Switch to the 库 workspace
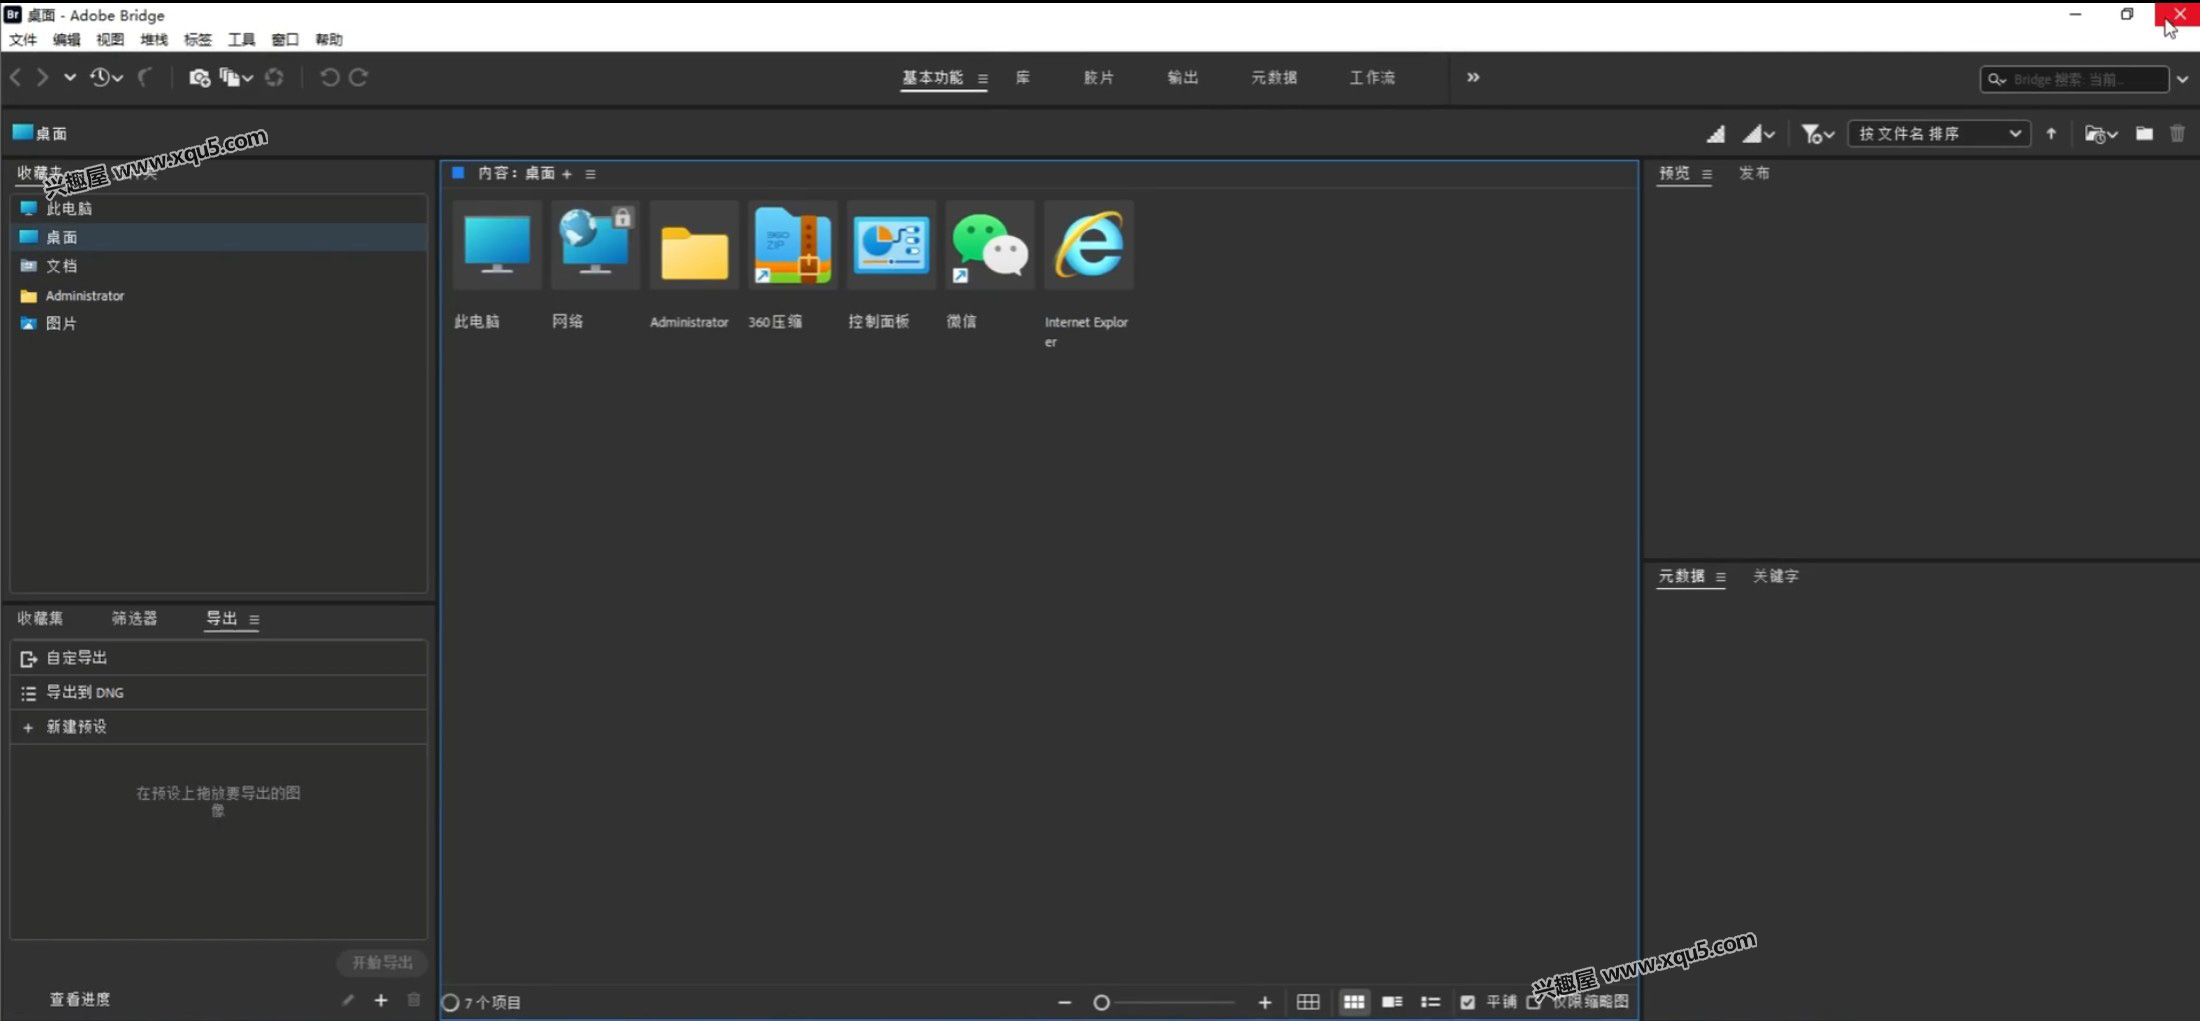 coord(1022,77)
